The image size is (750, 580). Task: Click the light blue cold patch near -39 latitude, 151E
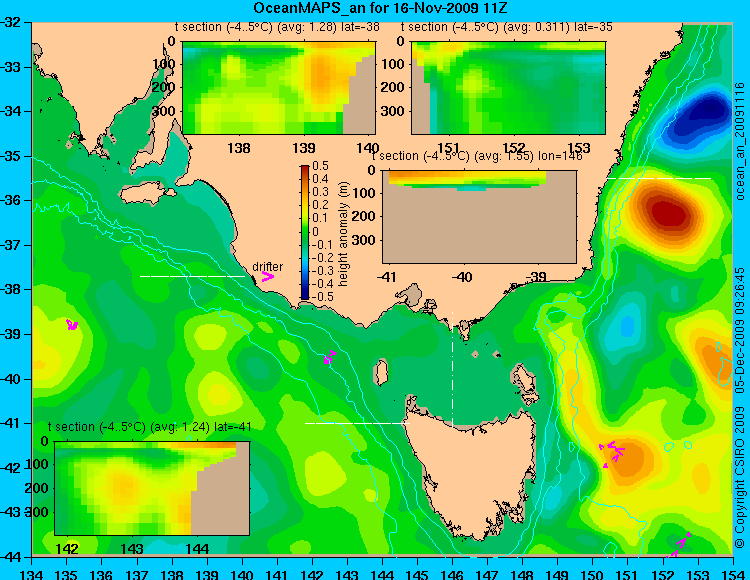coord(627,327)
